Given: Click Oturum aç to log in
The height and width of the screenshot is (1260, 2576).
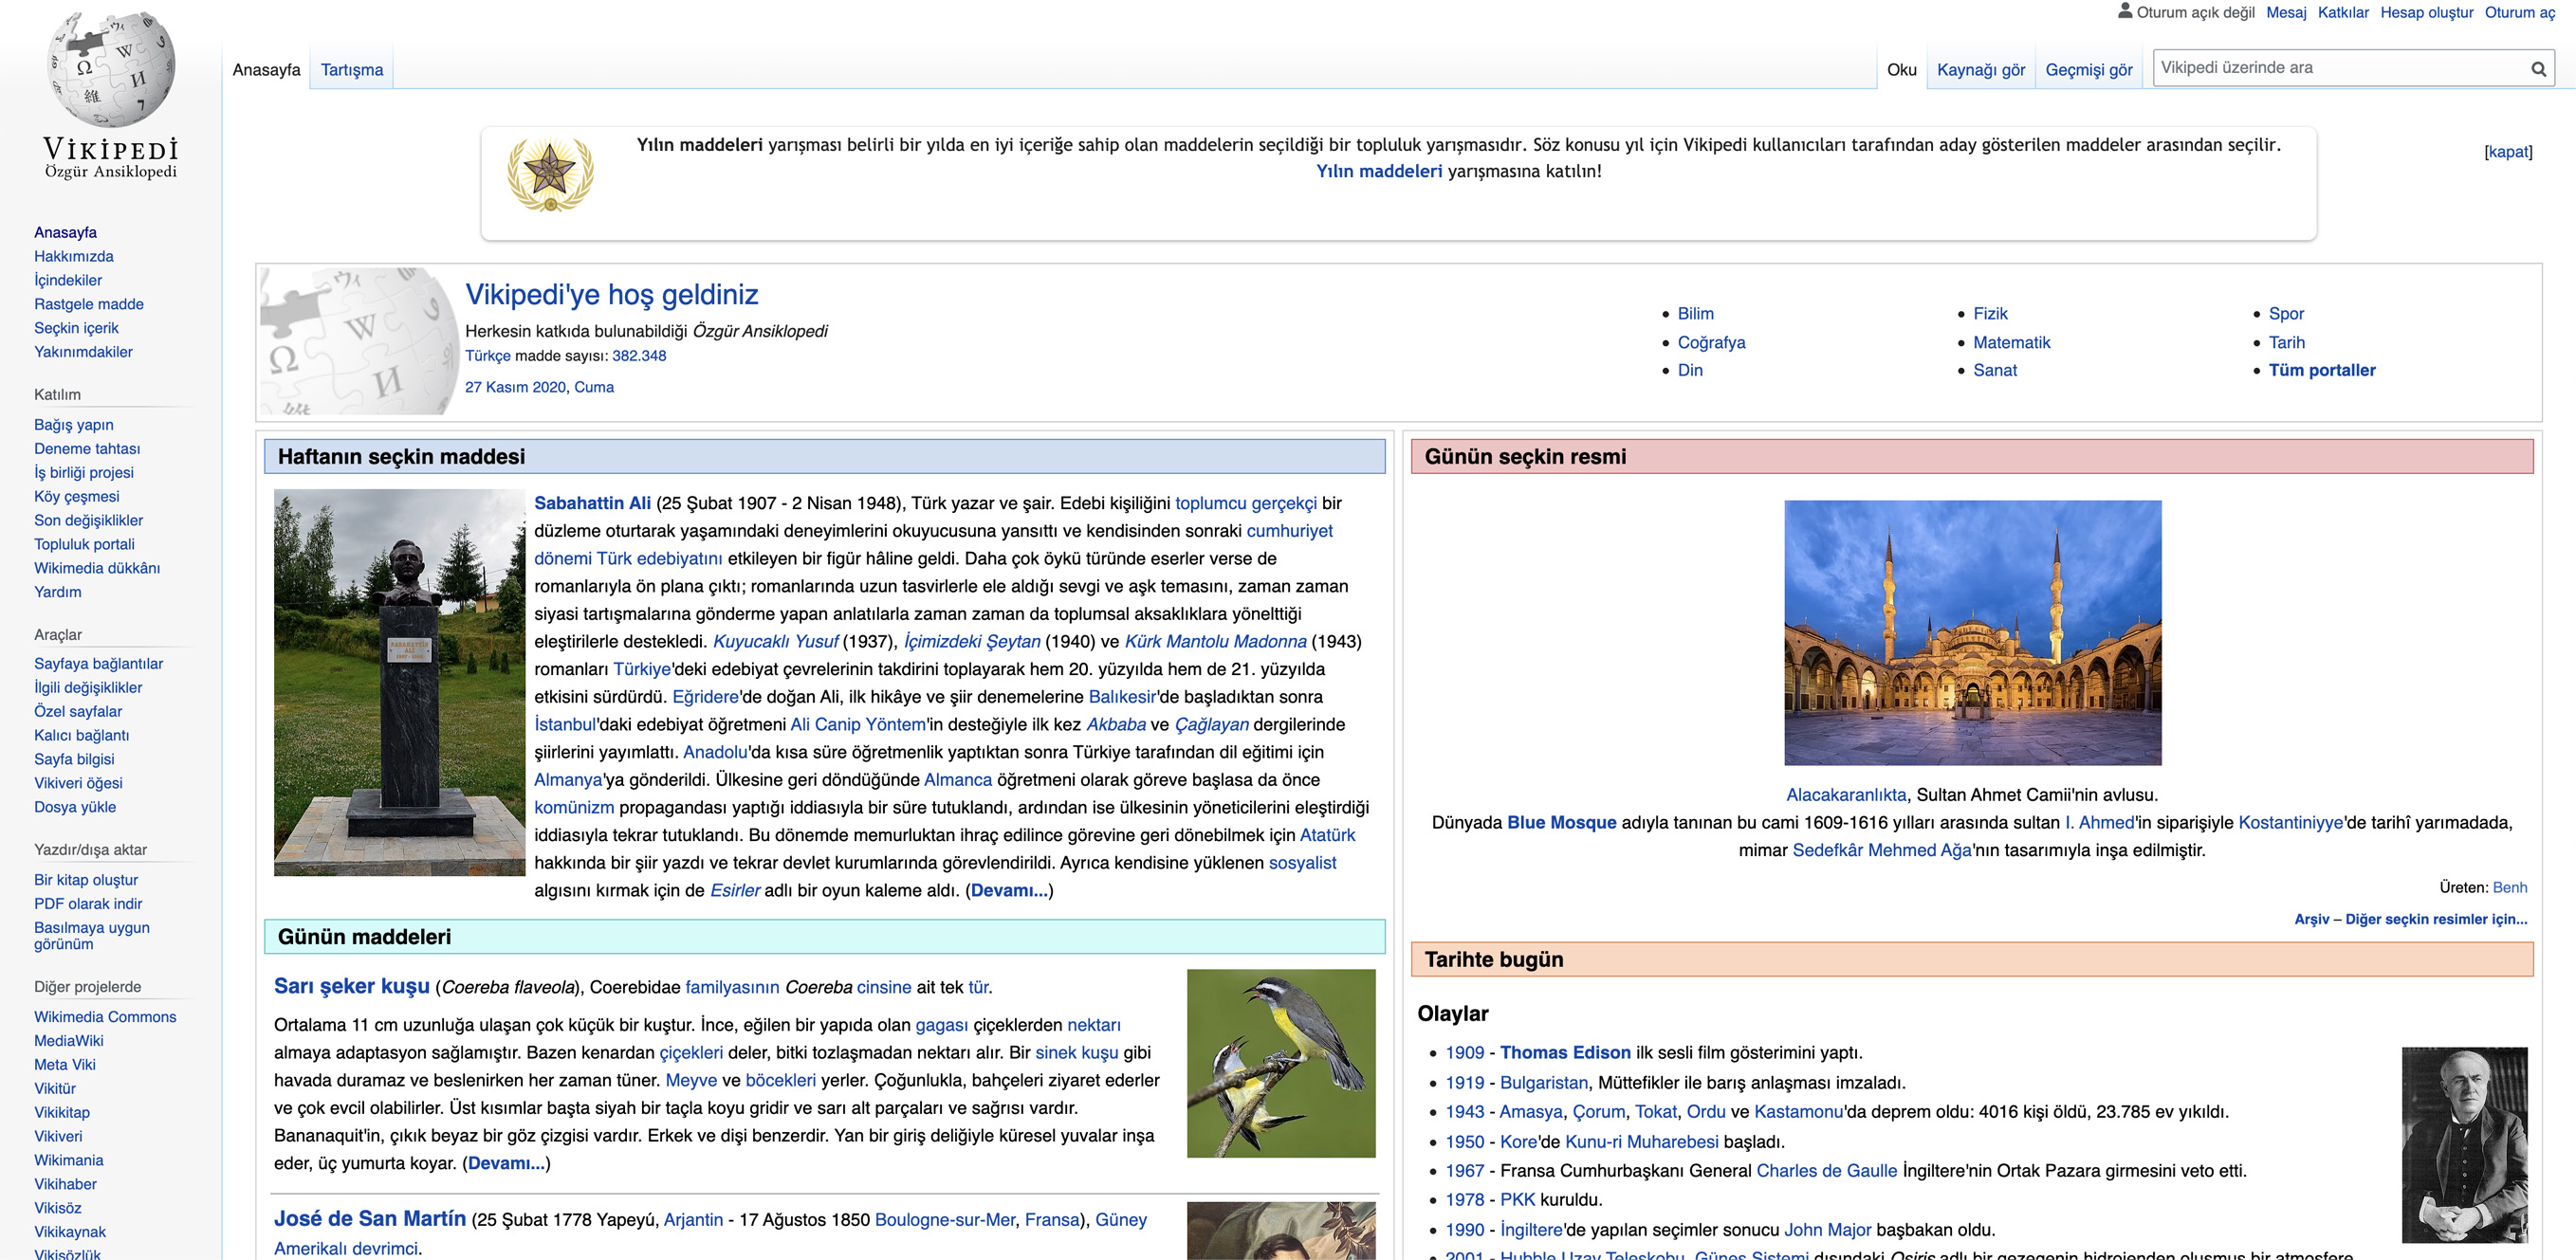Looking at the screenshot, I should point(2519,12).
